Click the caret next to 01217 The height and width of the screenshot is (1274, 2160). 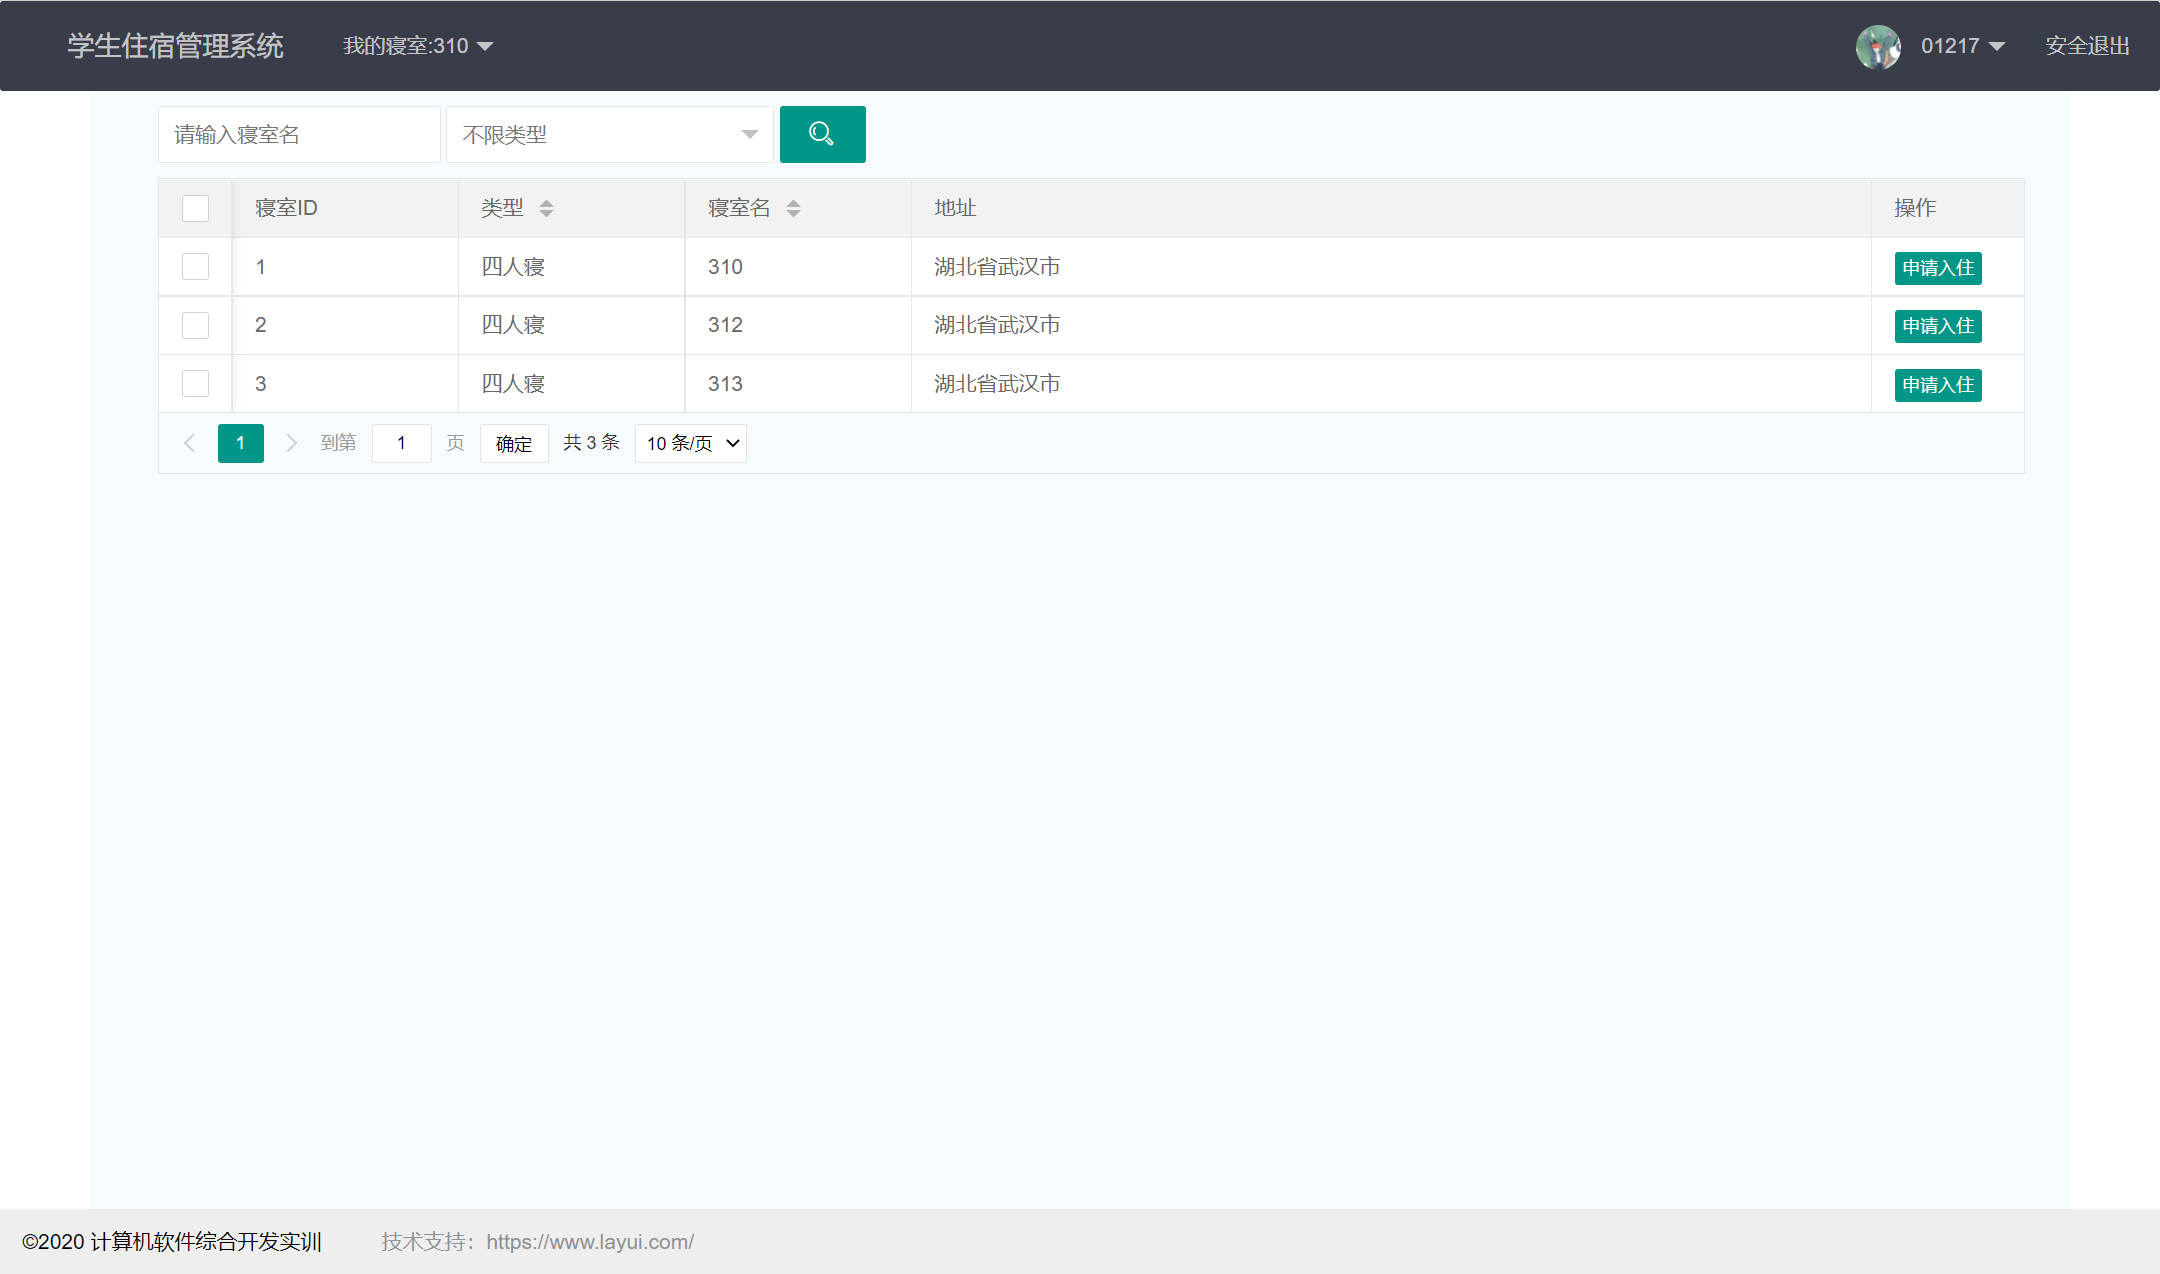coord(1997,46)
